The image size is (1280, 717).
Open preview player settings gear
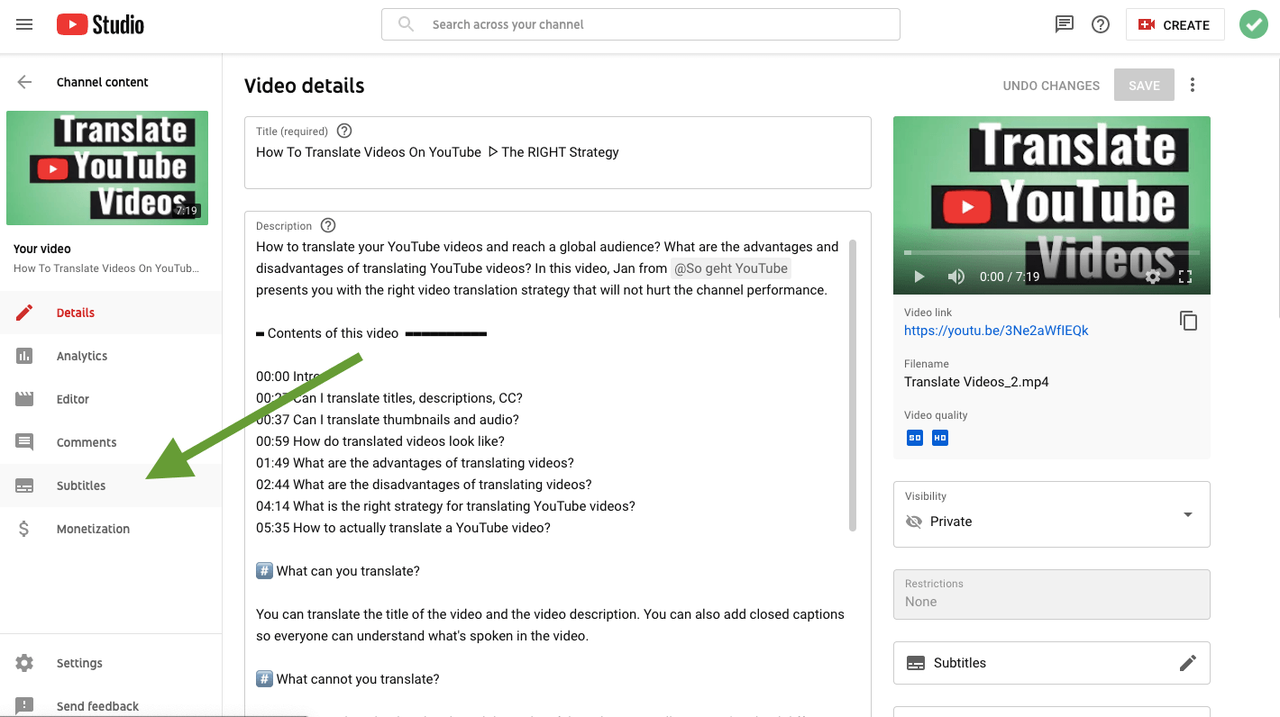point(1153,277)
